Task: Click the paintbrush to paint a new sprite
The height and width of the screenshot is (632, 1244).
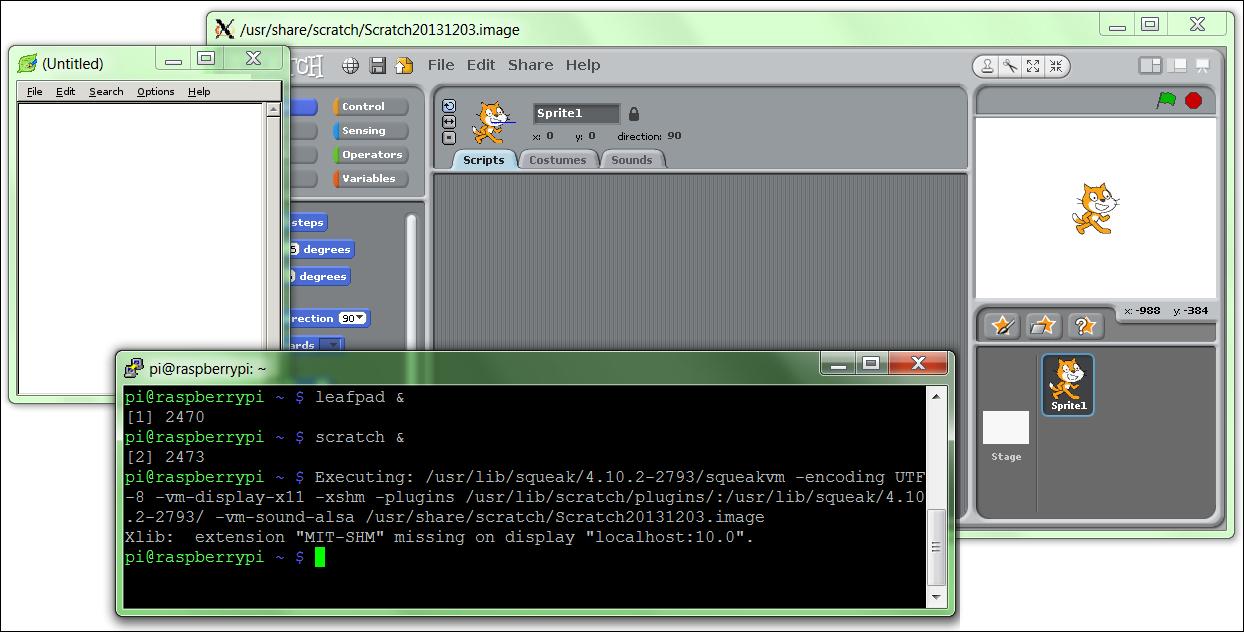Action: pyautogui.click(x=1001, y=324)
